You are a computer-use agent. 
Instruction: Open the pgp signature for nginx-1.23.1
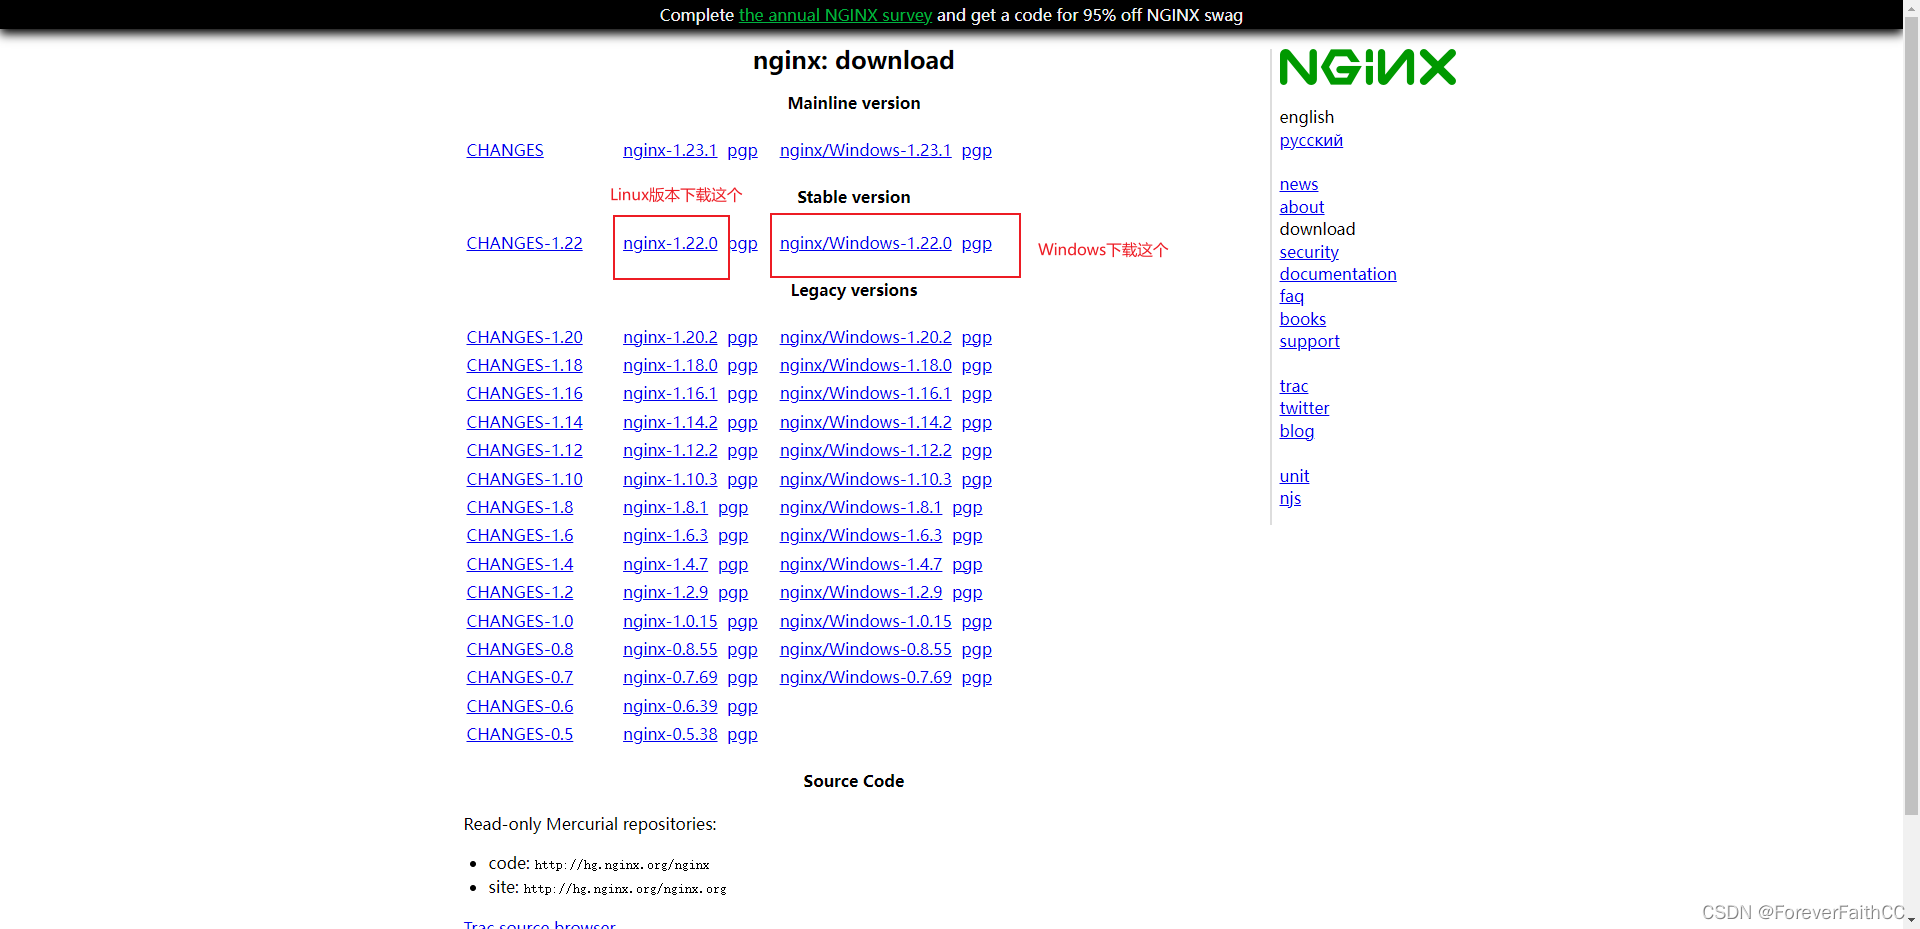coord(742,150)
